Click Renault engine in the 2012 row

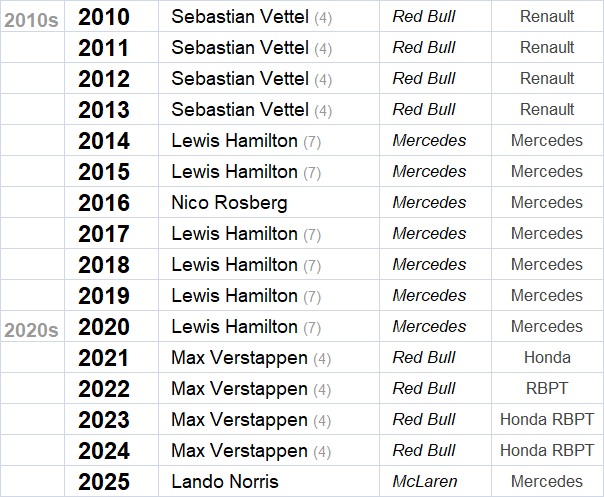pos(547,79)
